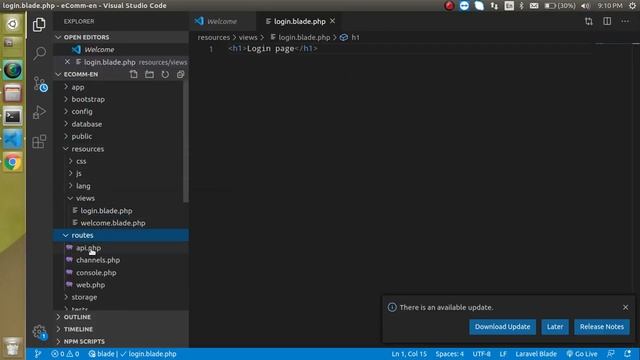Open the Search view in activity bar

tap(39, 53)
